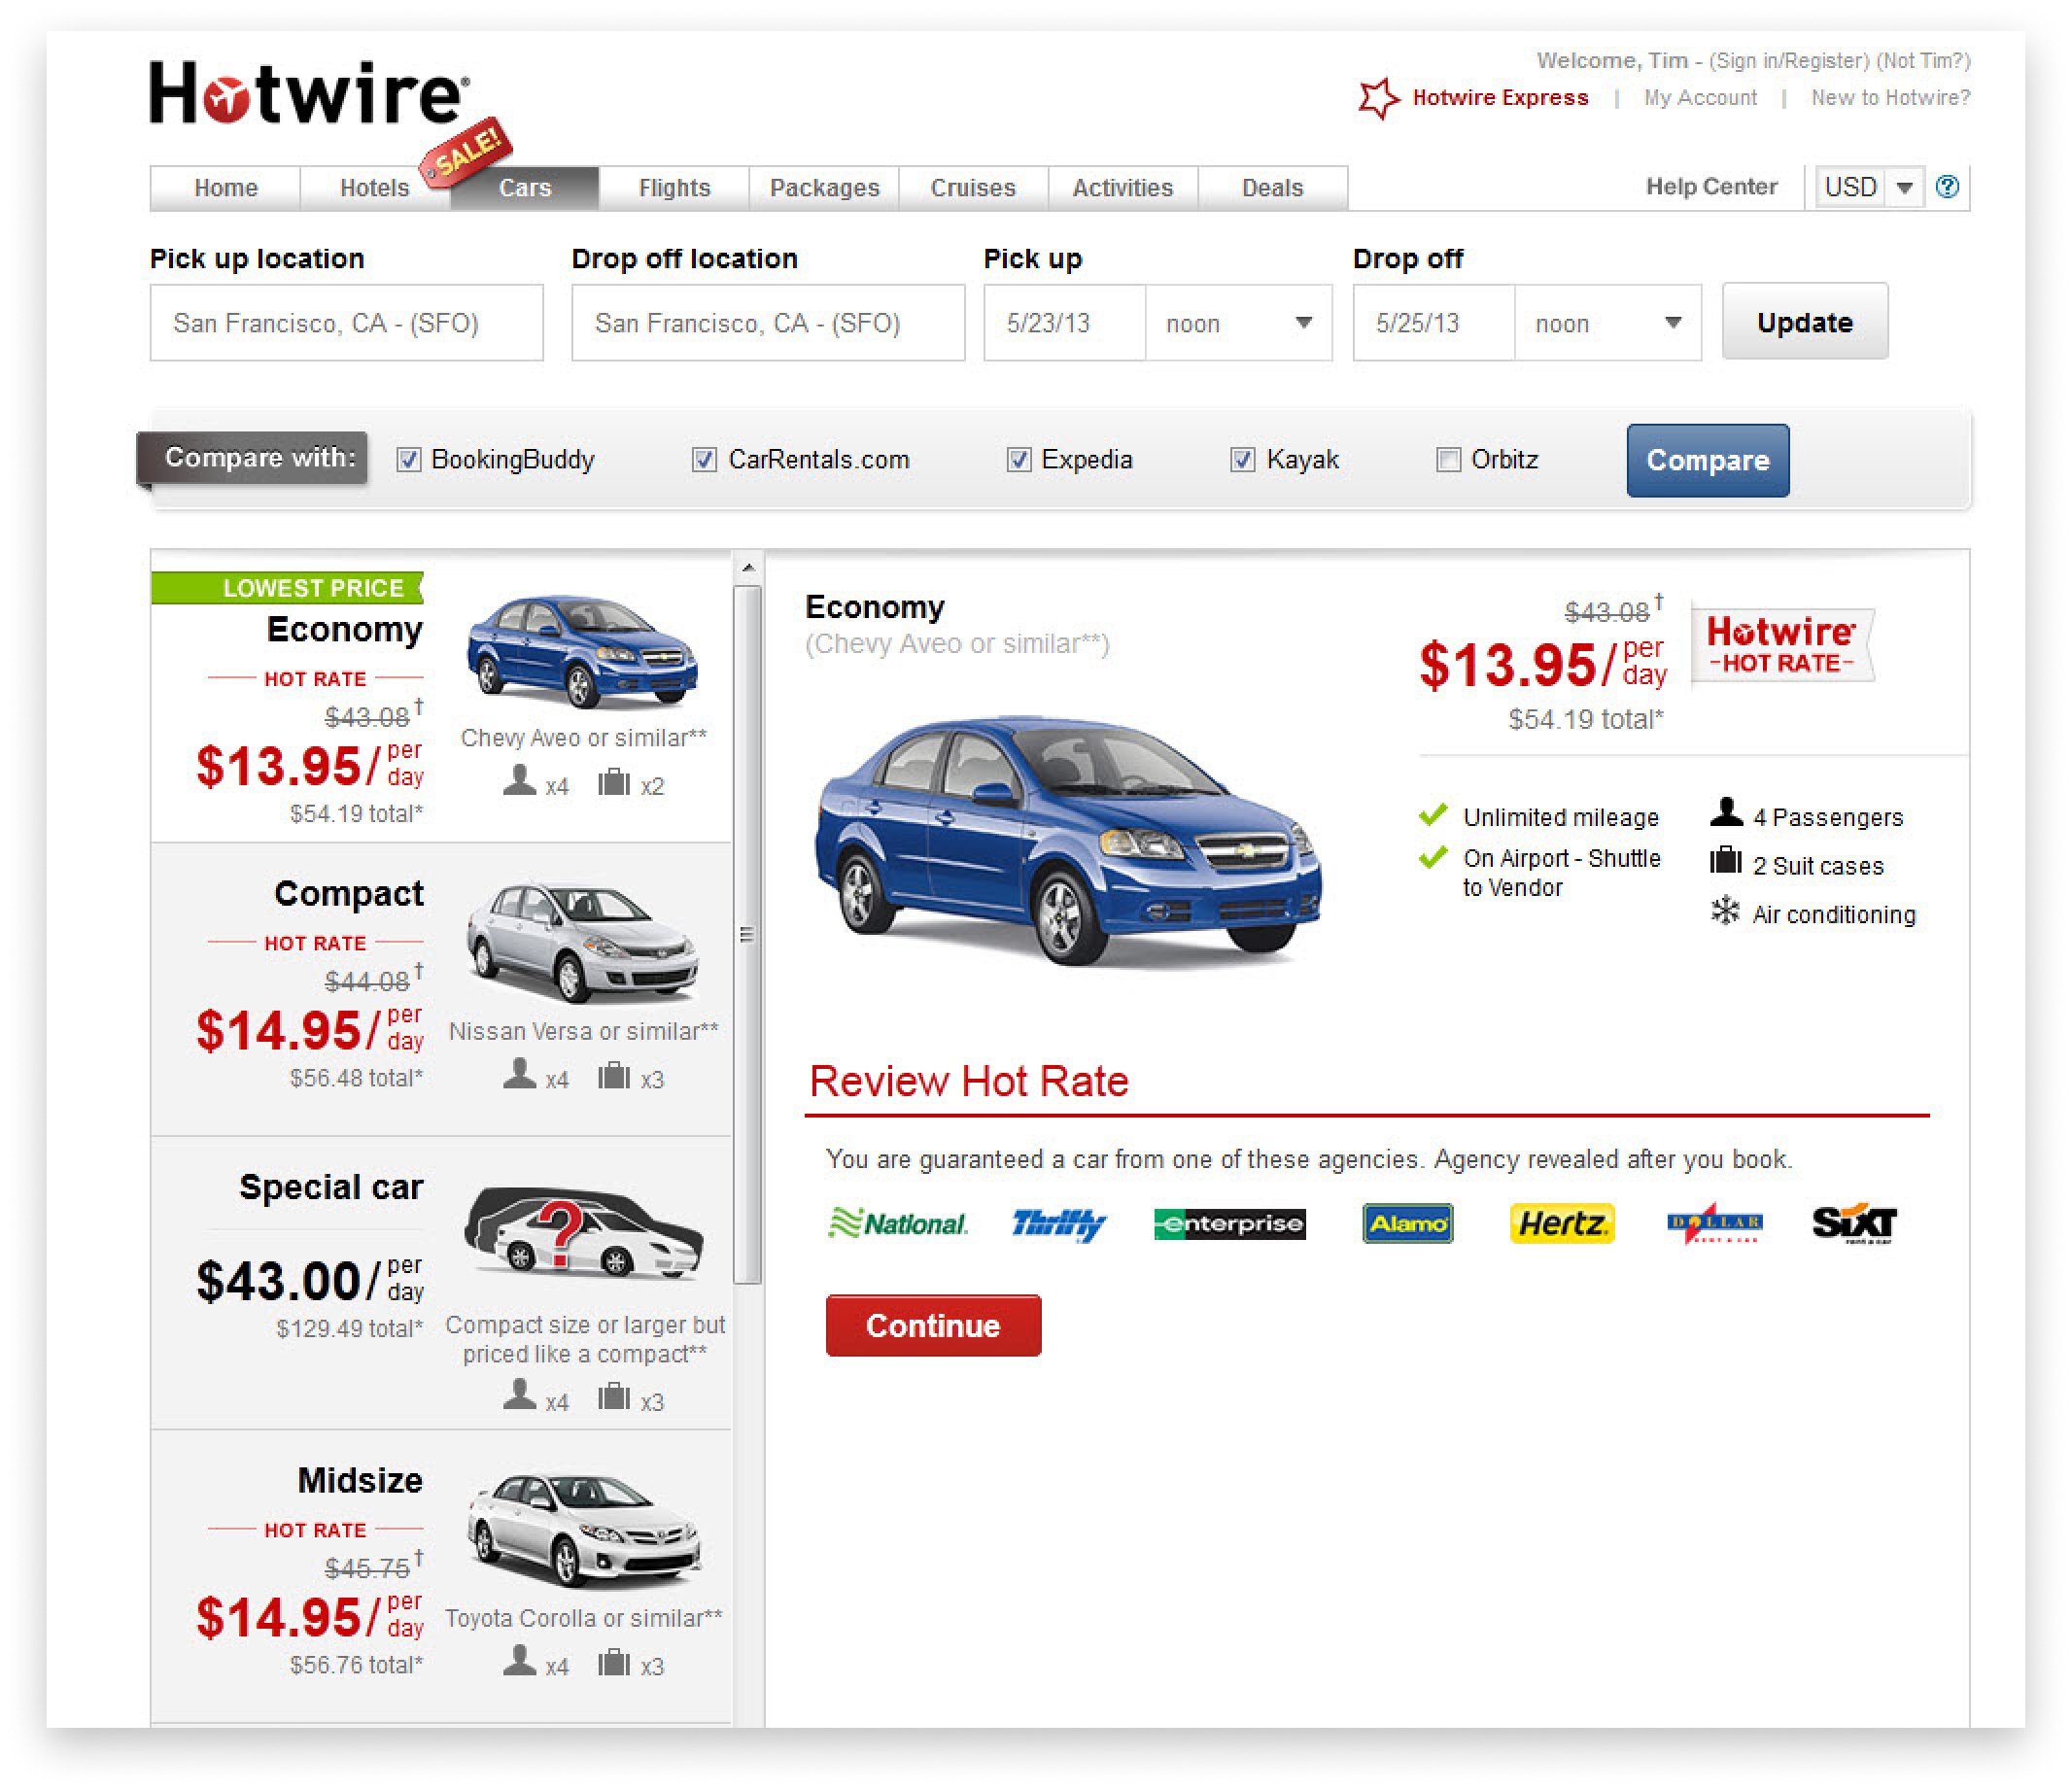Viewport: 2072px width, 1790px height.
Task: Click the car list scroll up arrow
Action: pos(748,568)
